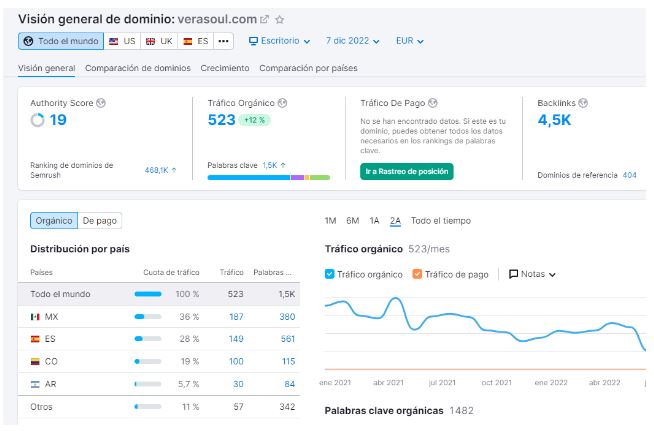Open Crecimiento tab
654x431 pixels.
[x=225, y=68]
